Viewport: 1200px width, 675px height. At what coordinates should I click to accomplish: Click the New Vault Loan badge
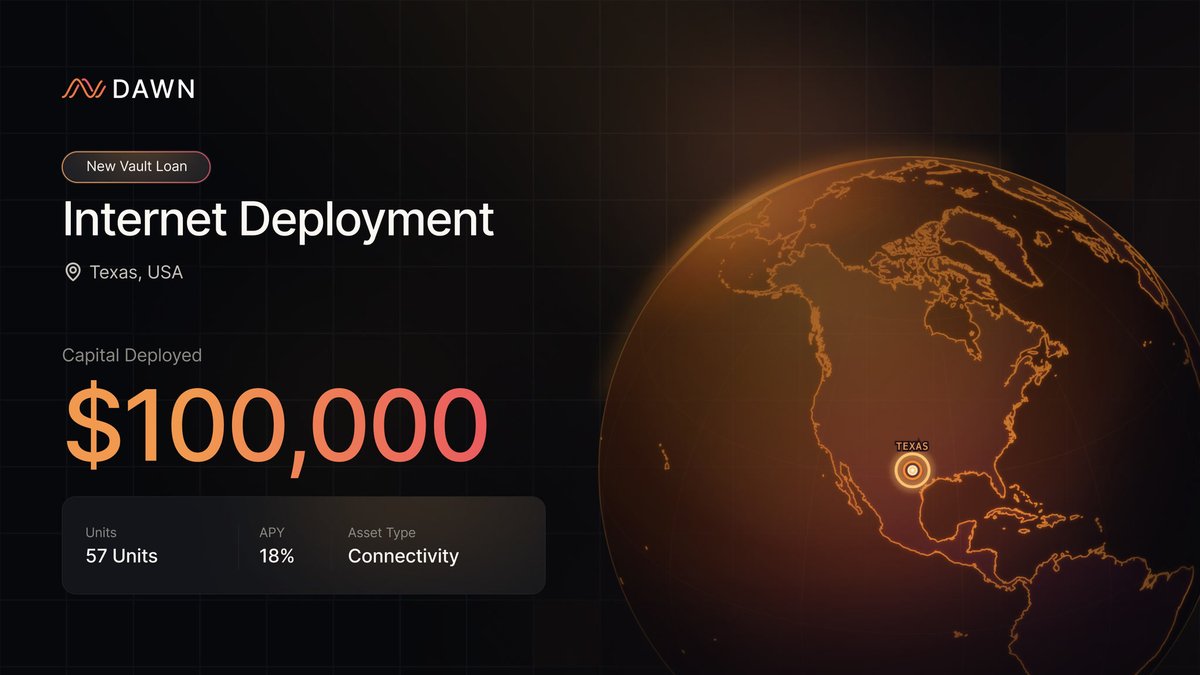pyautogui.click(x=136, y=166)
